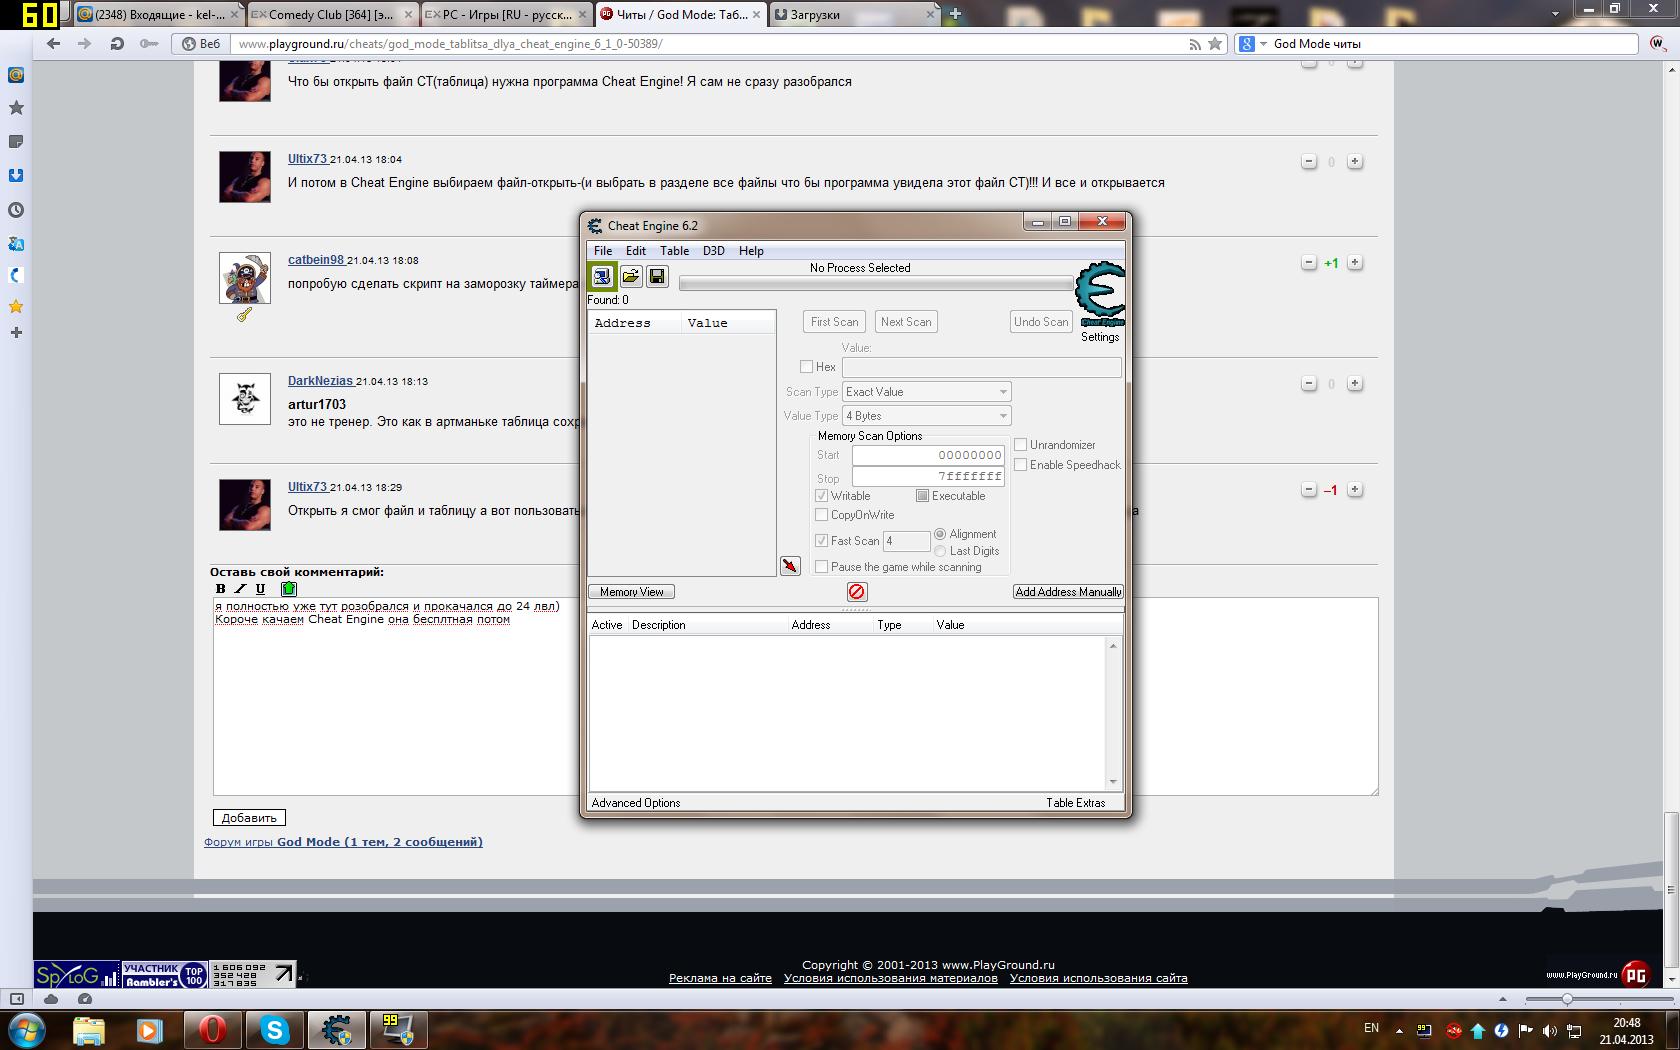This screenshot has height=1050, width=1680.
Task: Open new browser tab plus button
Action: click(955, 14)
